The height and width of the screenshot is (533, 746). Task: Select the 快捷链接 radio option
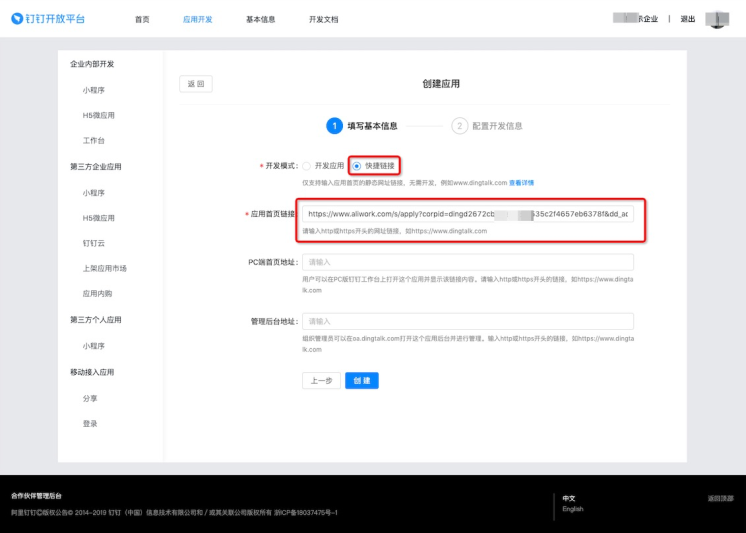[374, 166]
